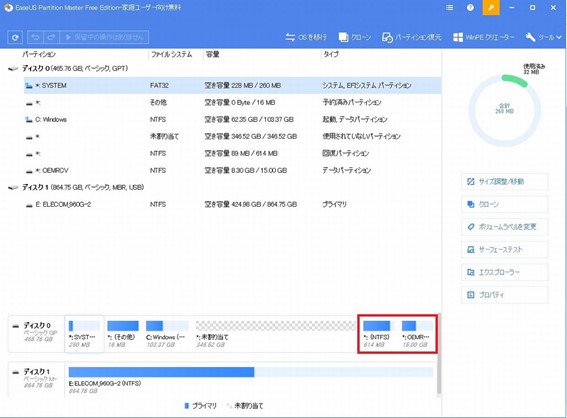
Task: Click the disk map vertical scrollbar
Action: click(x=439, y=354)
